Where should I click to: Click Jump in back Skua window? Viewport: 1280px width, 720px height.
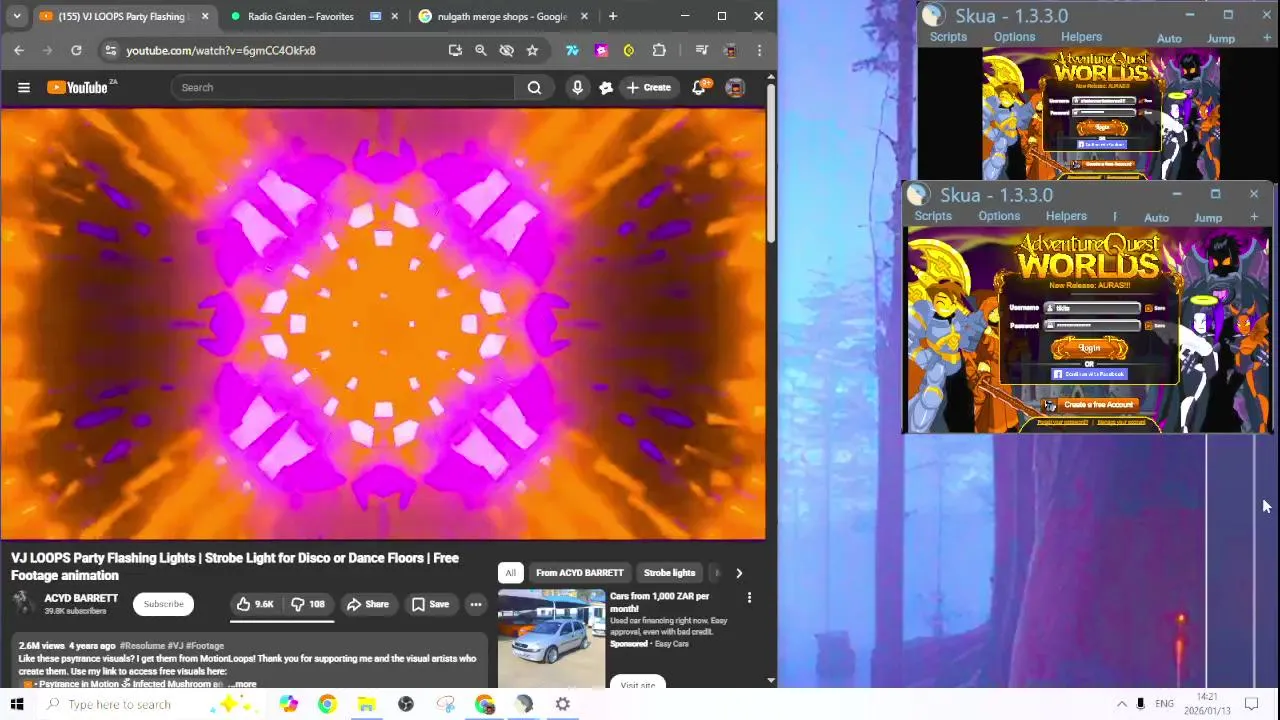point(1221,38)
